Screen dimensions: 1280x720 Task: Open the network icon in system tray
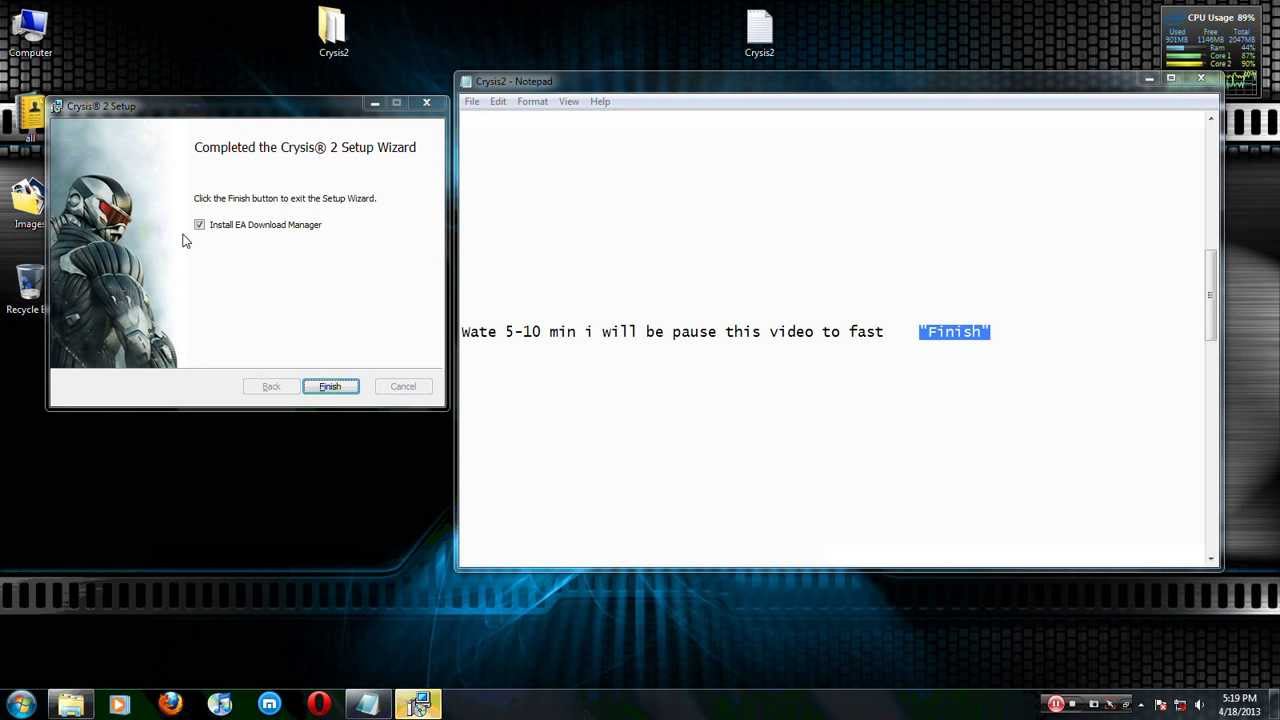pyautogui.click(x=1180, y=705)
